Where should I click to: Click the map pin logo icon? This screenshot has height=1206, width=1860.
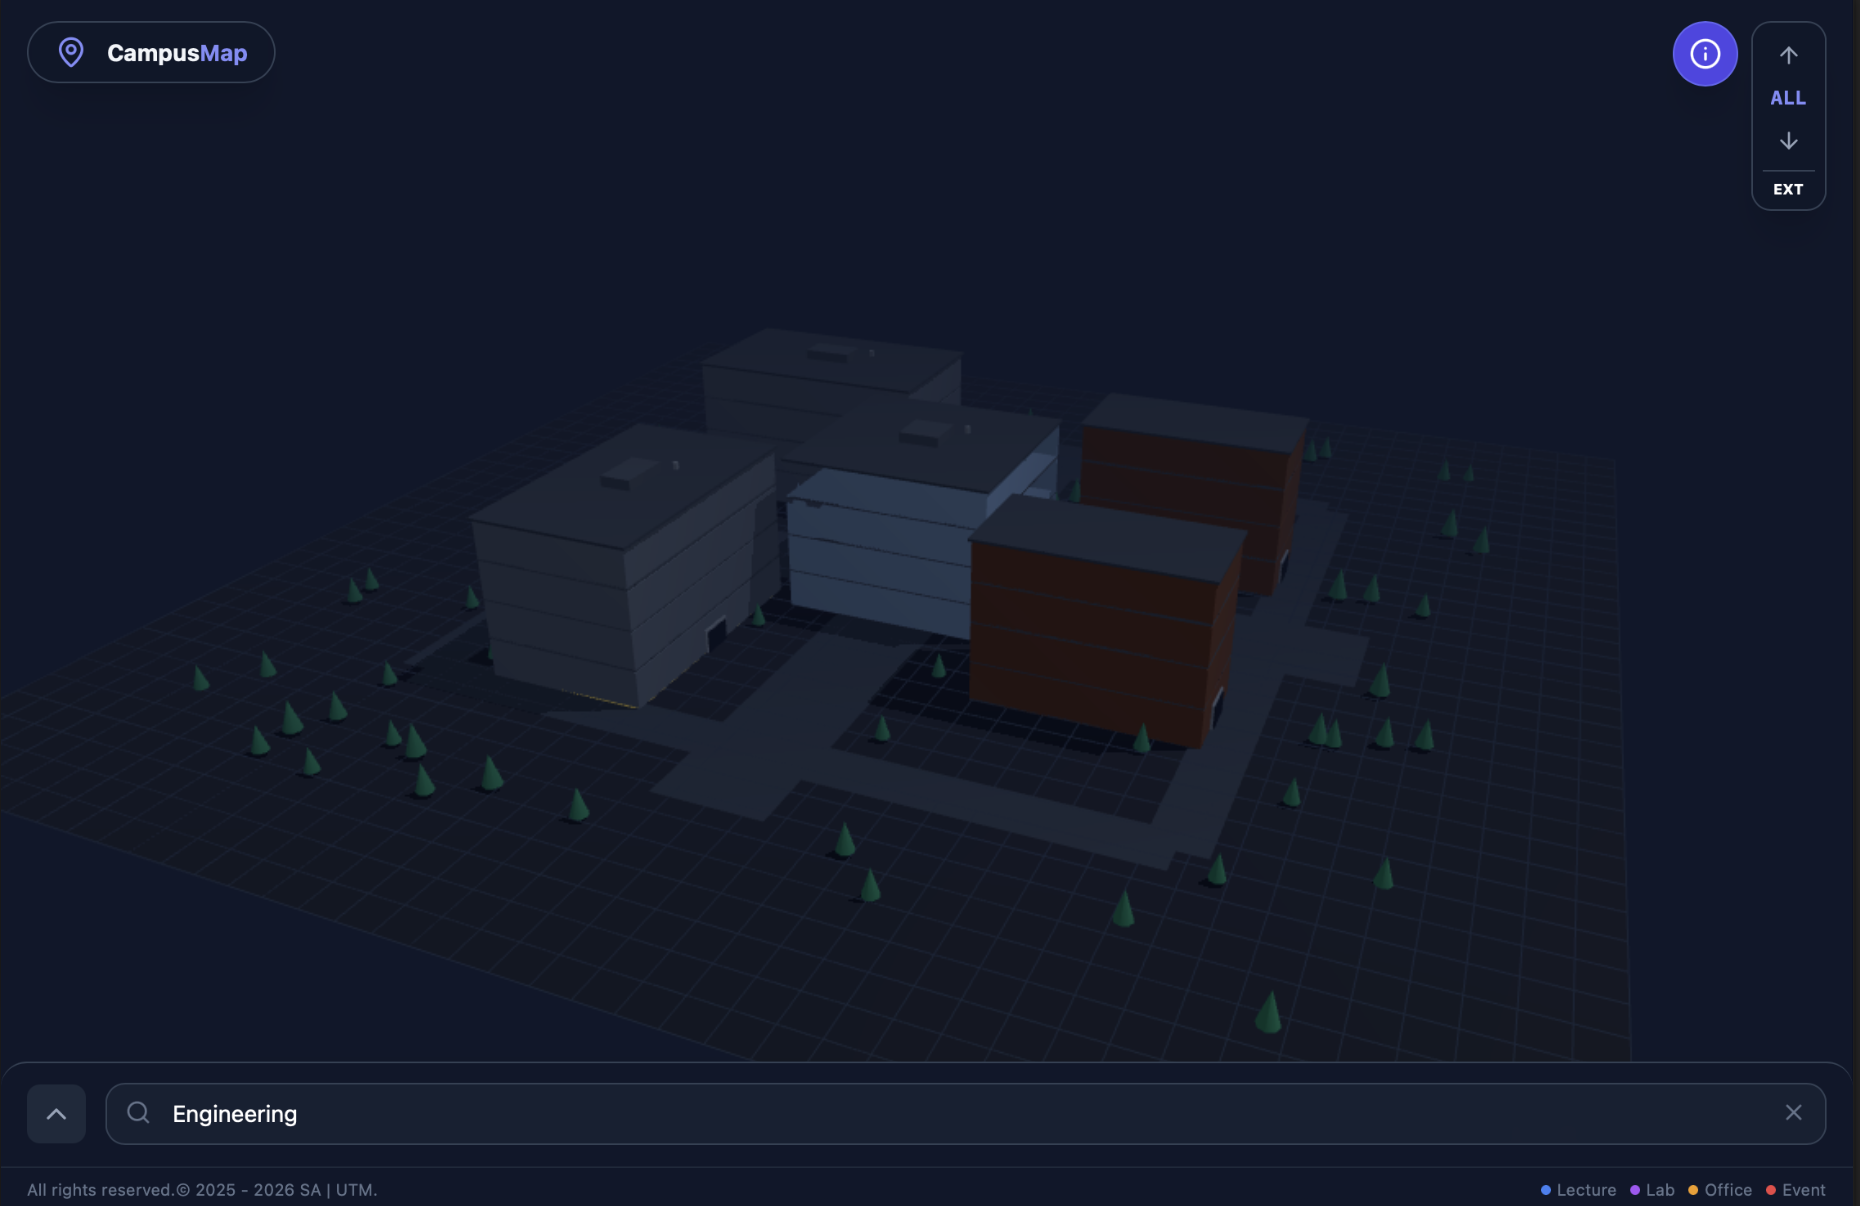click(x=71, y=52)
